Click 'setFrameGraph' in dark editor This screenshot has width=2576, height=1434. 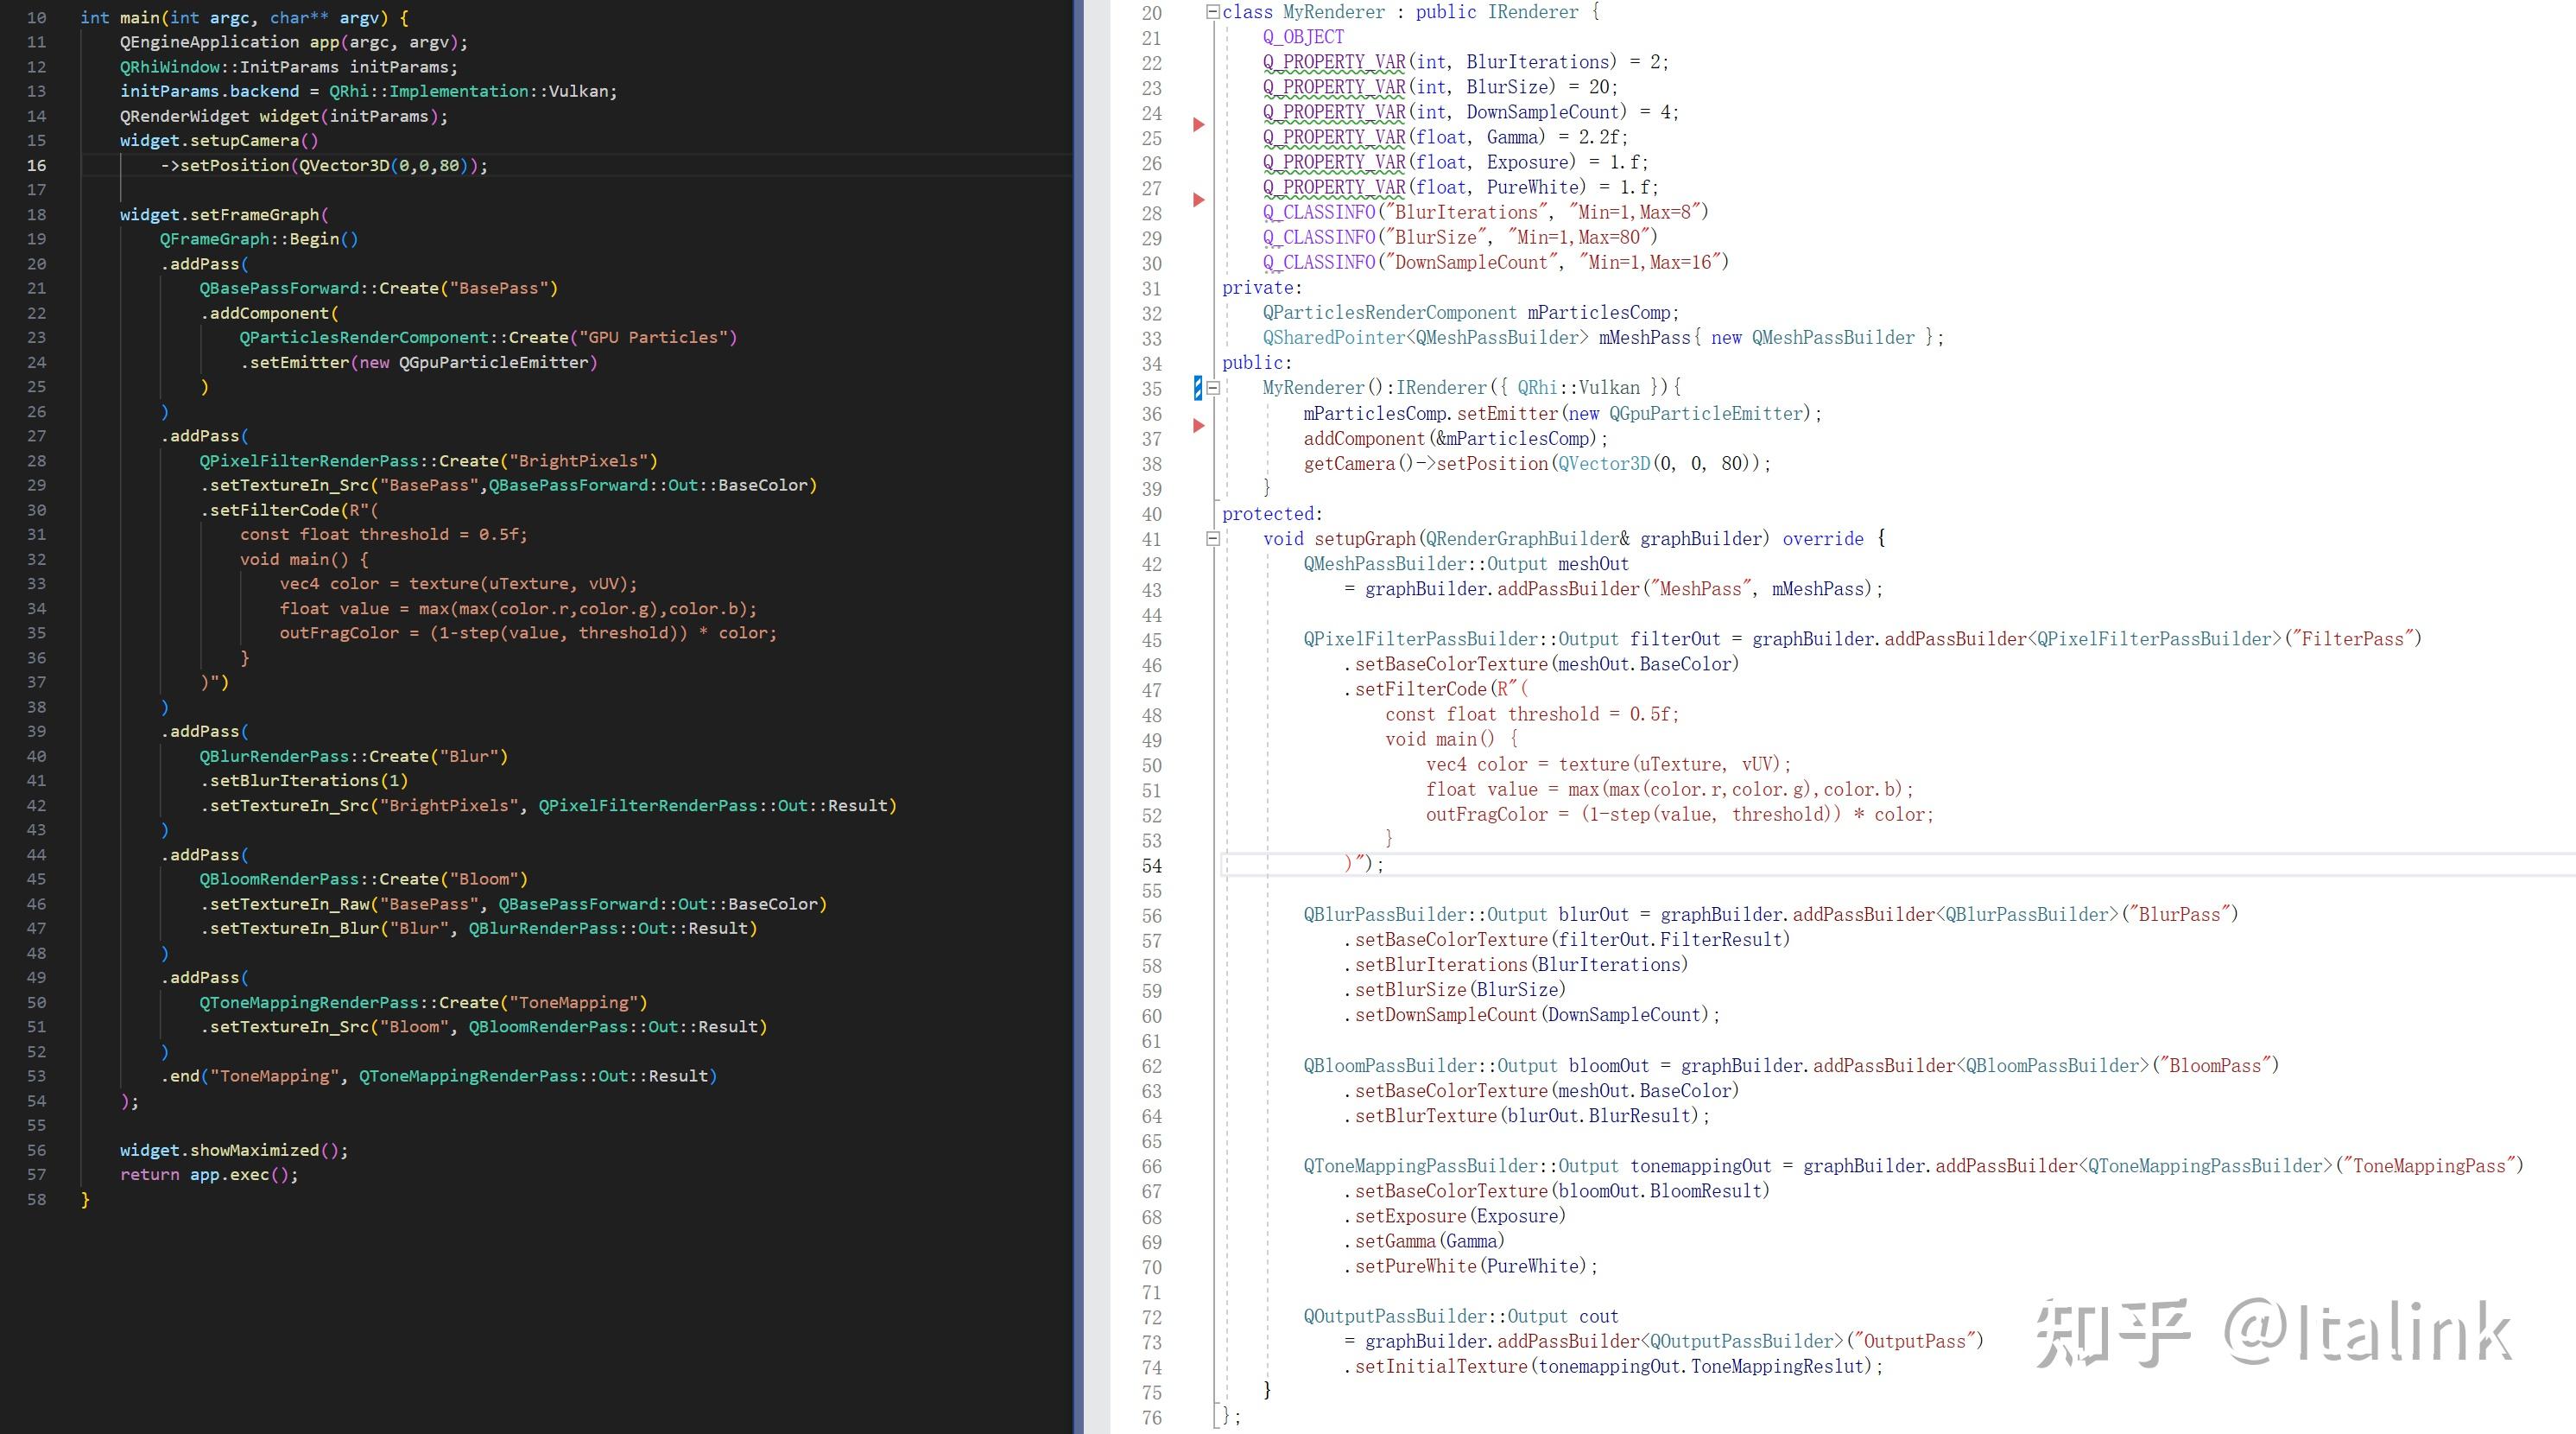[254, 214]
